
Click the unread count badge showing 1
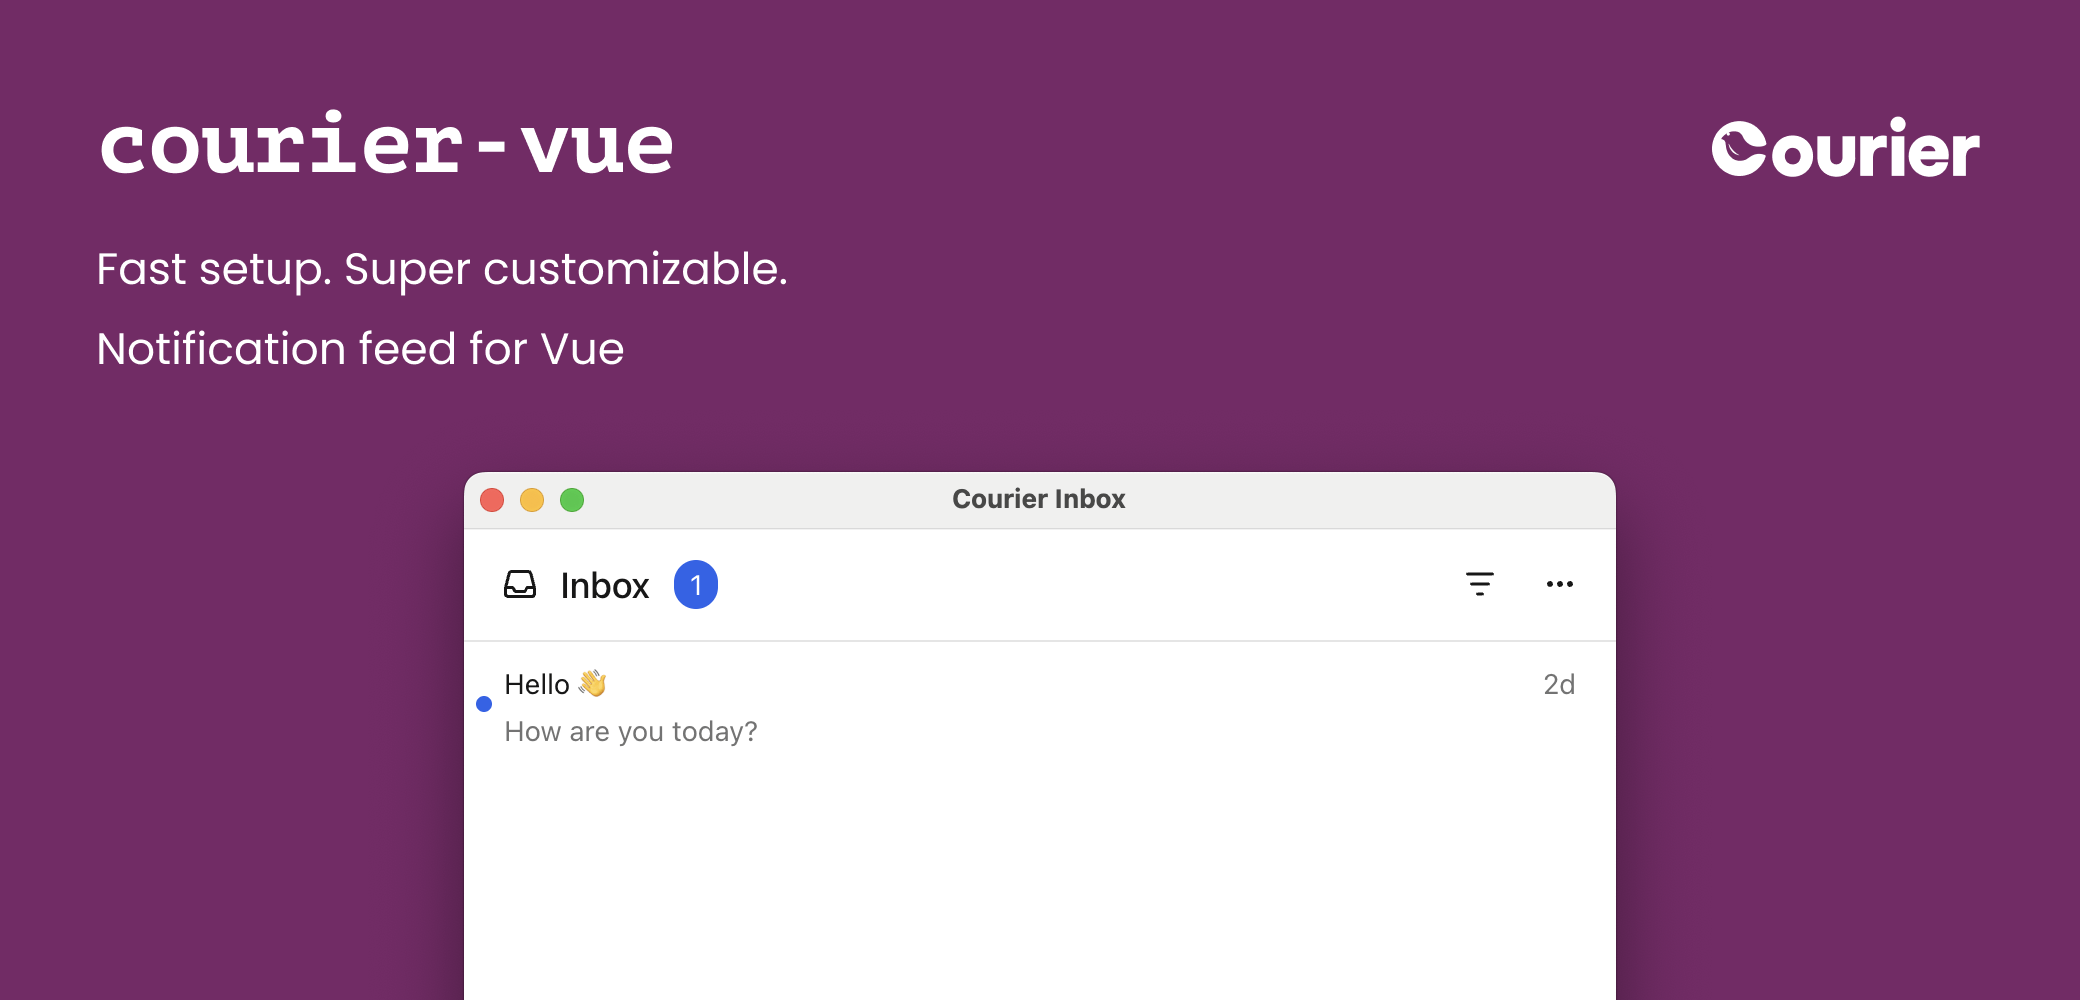point(696,585)
